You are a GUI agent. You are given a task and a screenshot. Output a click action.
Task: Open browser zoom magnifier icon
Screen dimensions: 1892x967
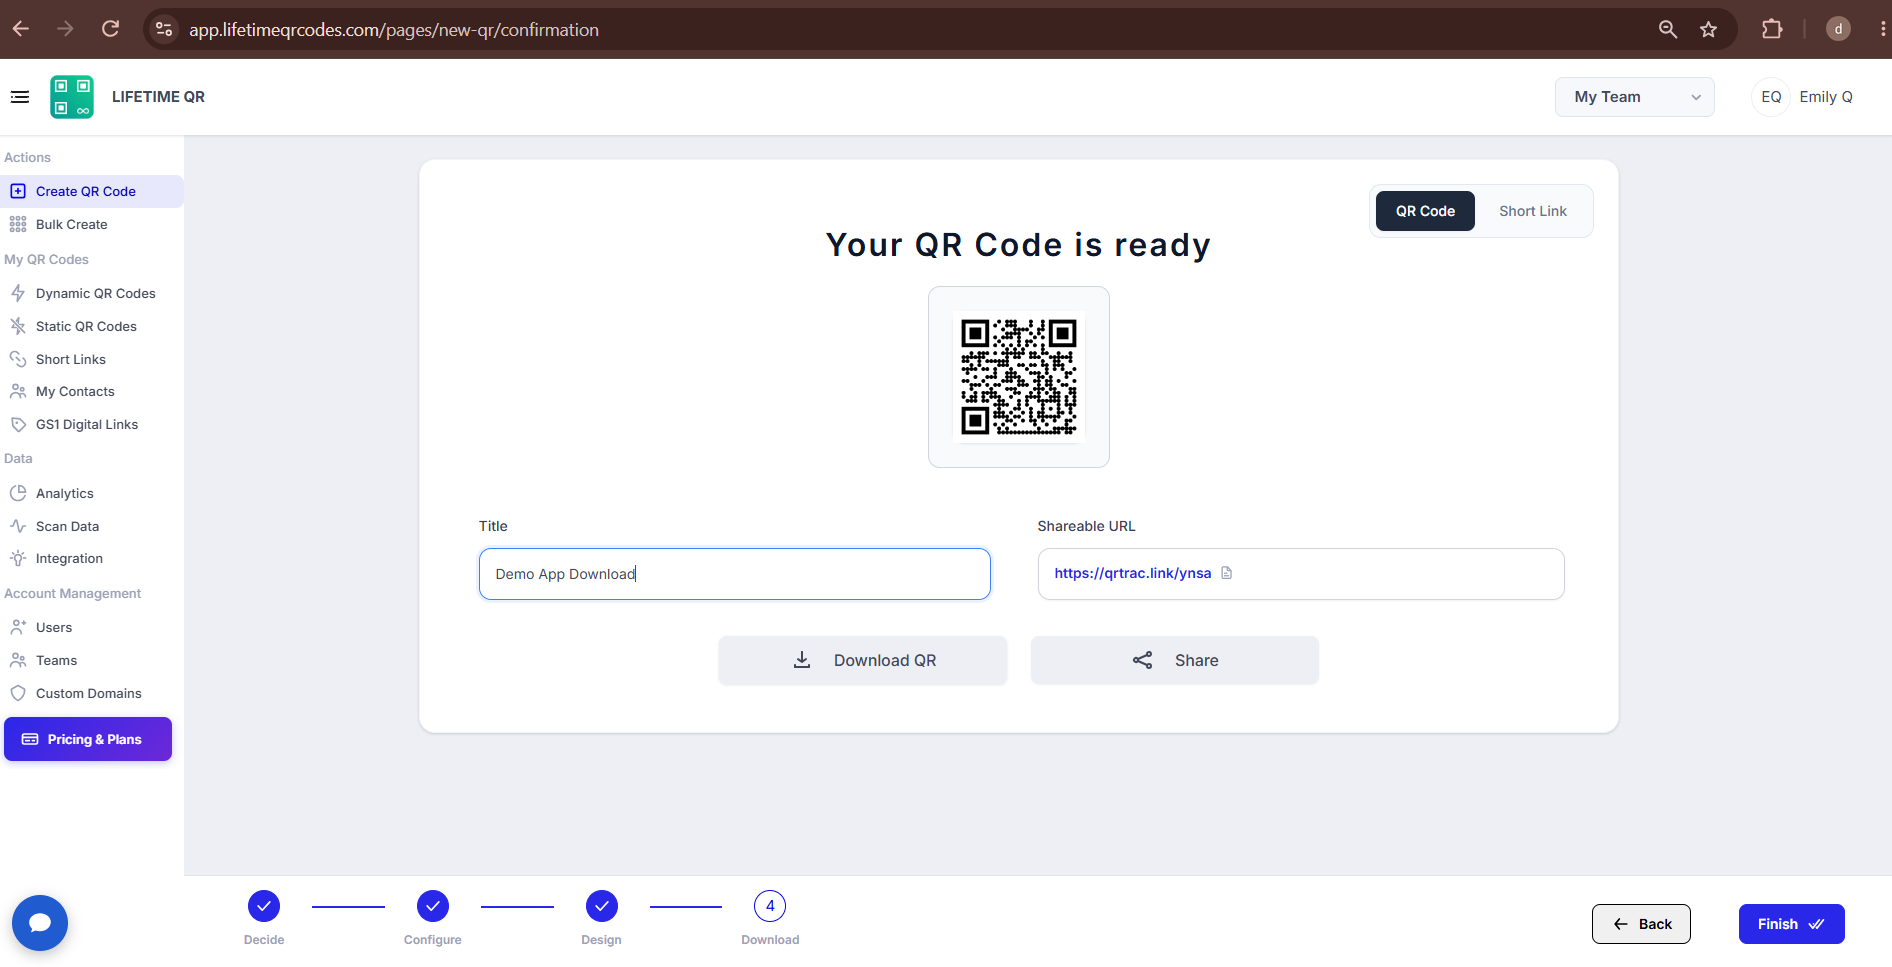tap(1667, 29)
